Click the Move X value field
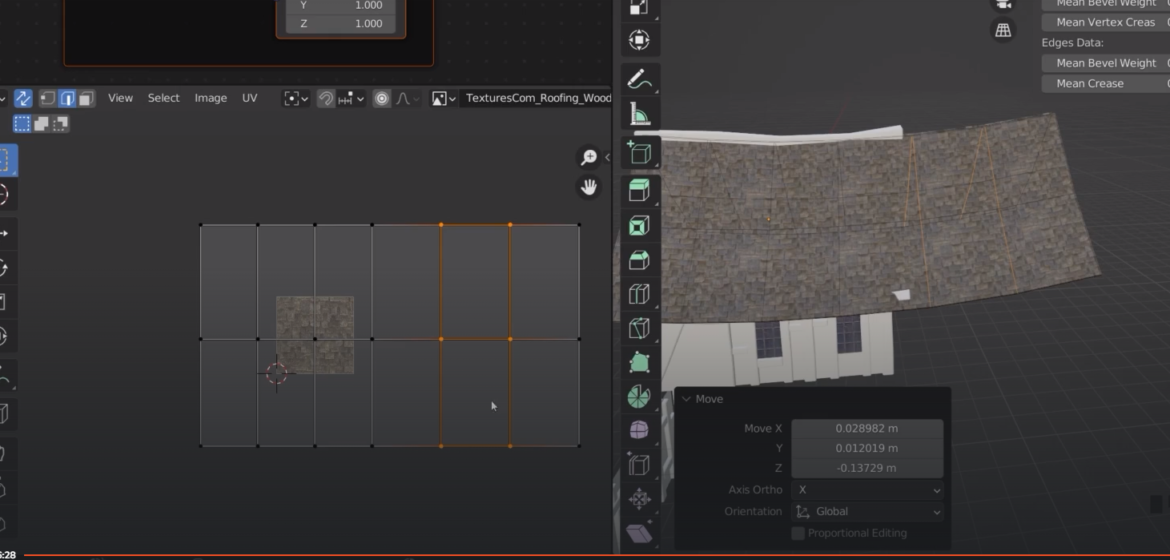This screenshot has width=1170, height=560. 866,428
